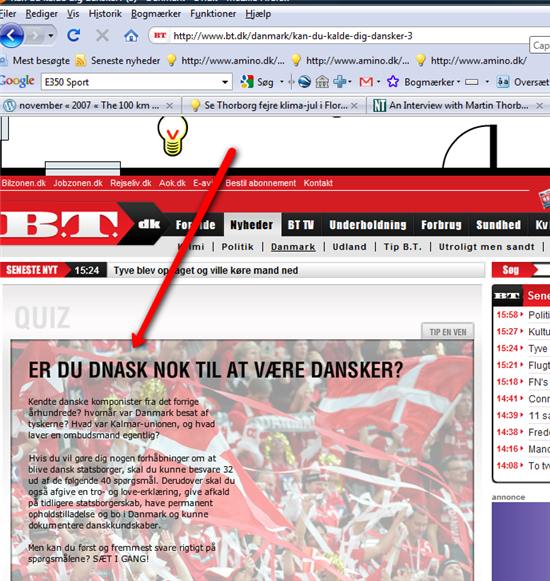The height and width of the screenshot is (581, 550).
Task: Click the light bulb graphic on page
Action: point(172,136)
